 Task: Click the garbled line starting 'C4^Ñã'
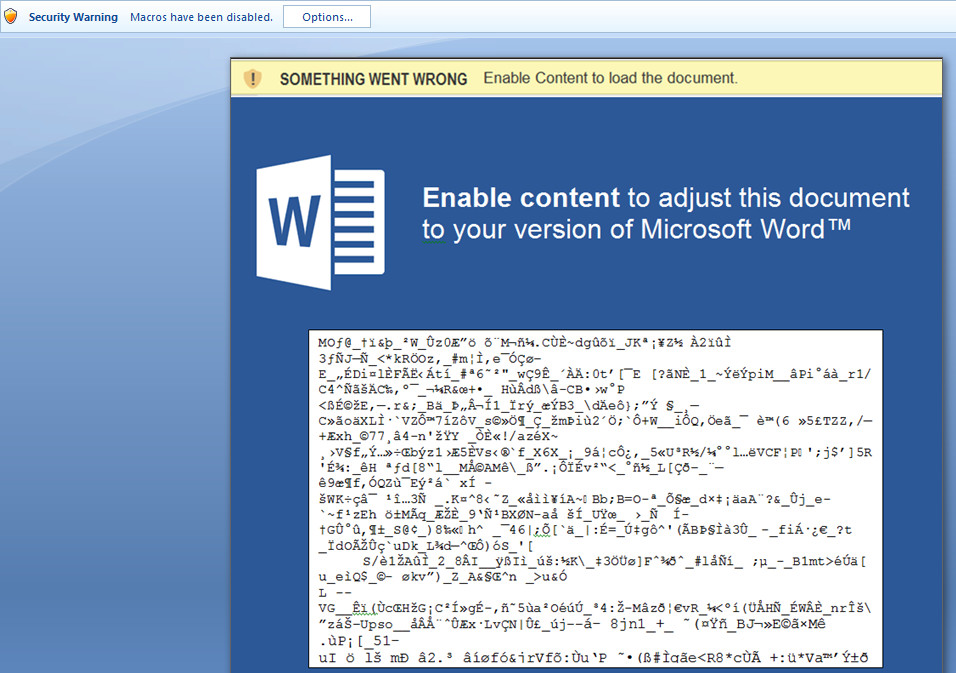coord(471,390)
